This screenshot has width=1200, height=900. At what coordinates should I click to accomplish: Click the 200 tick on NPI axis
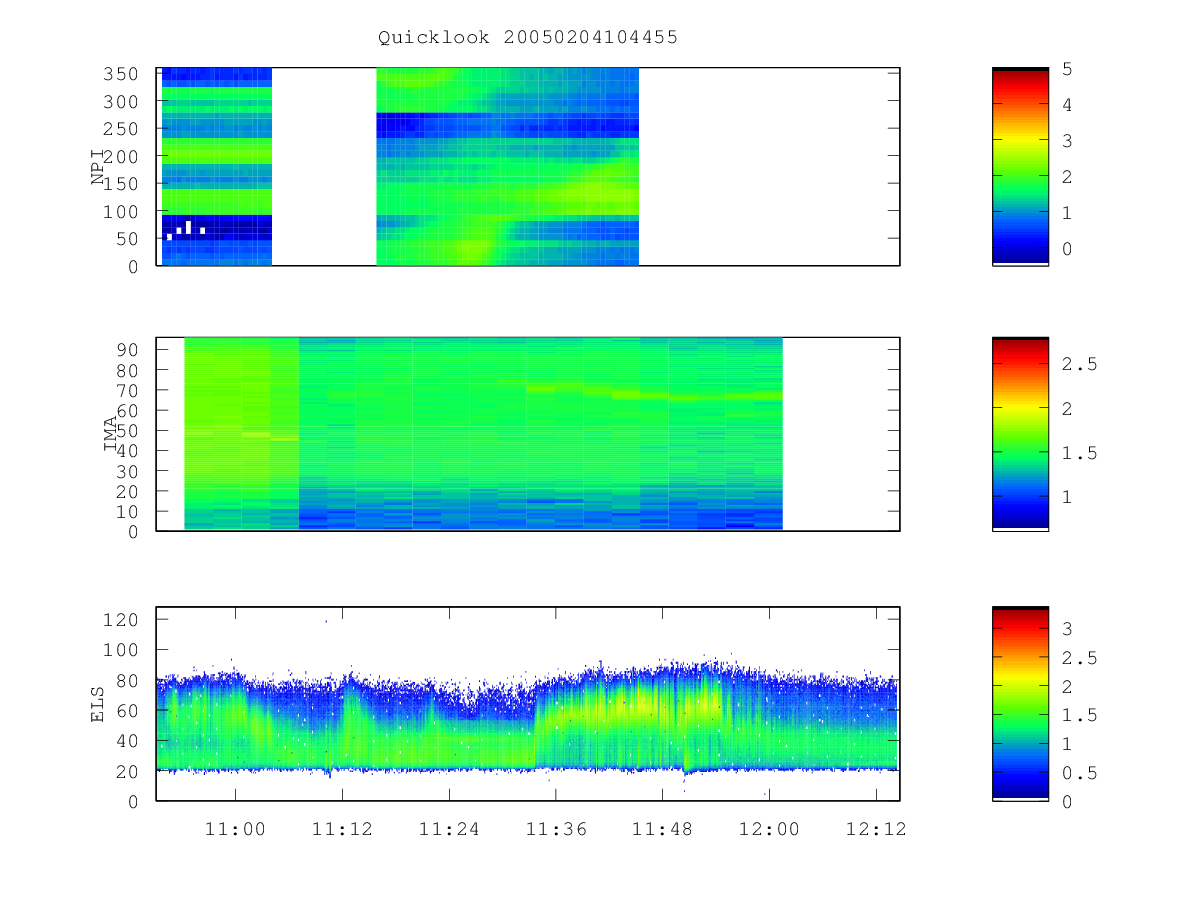coord(122,157)
